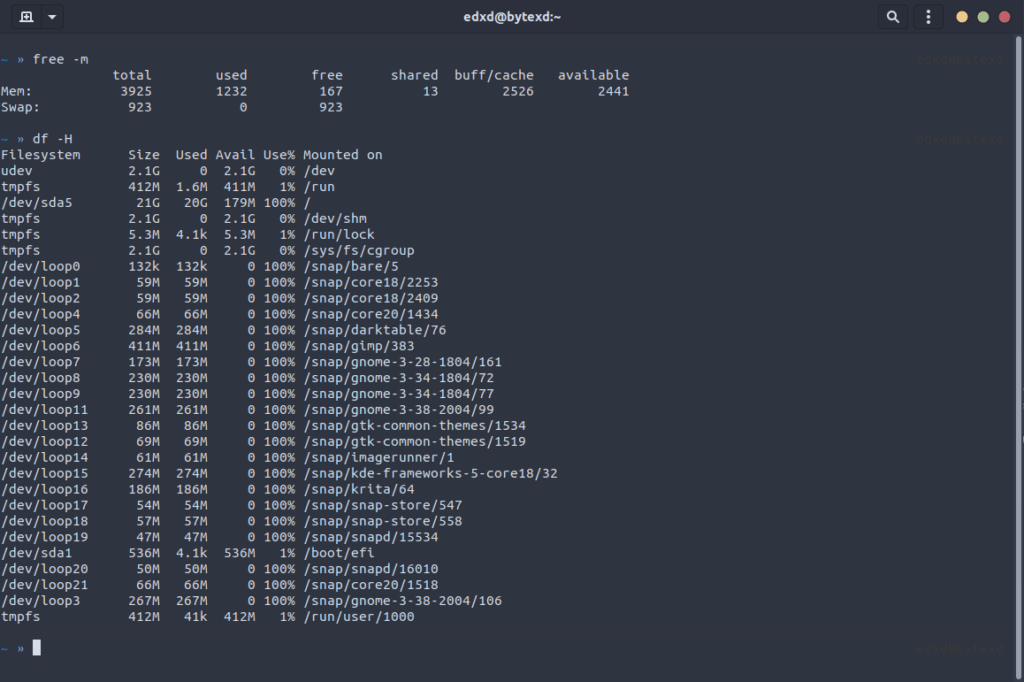This screenshot has width=1024, height=682.
Task: Open the terminal search icon
Action: 893,16
